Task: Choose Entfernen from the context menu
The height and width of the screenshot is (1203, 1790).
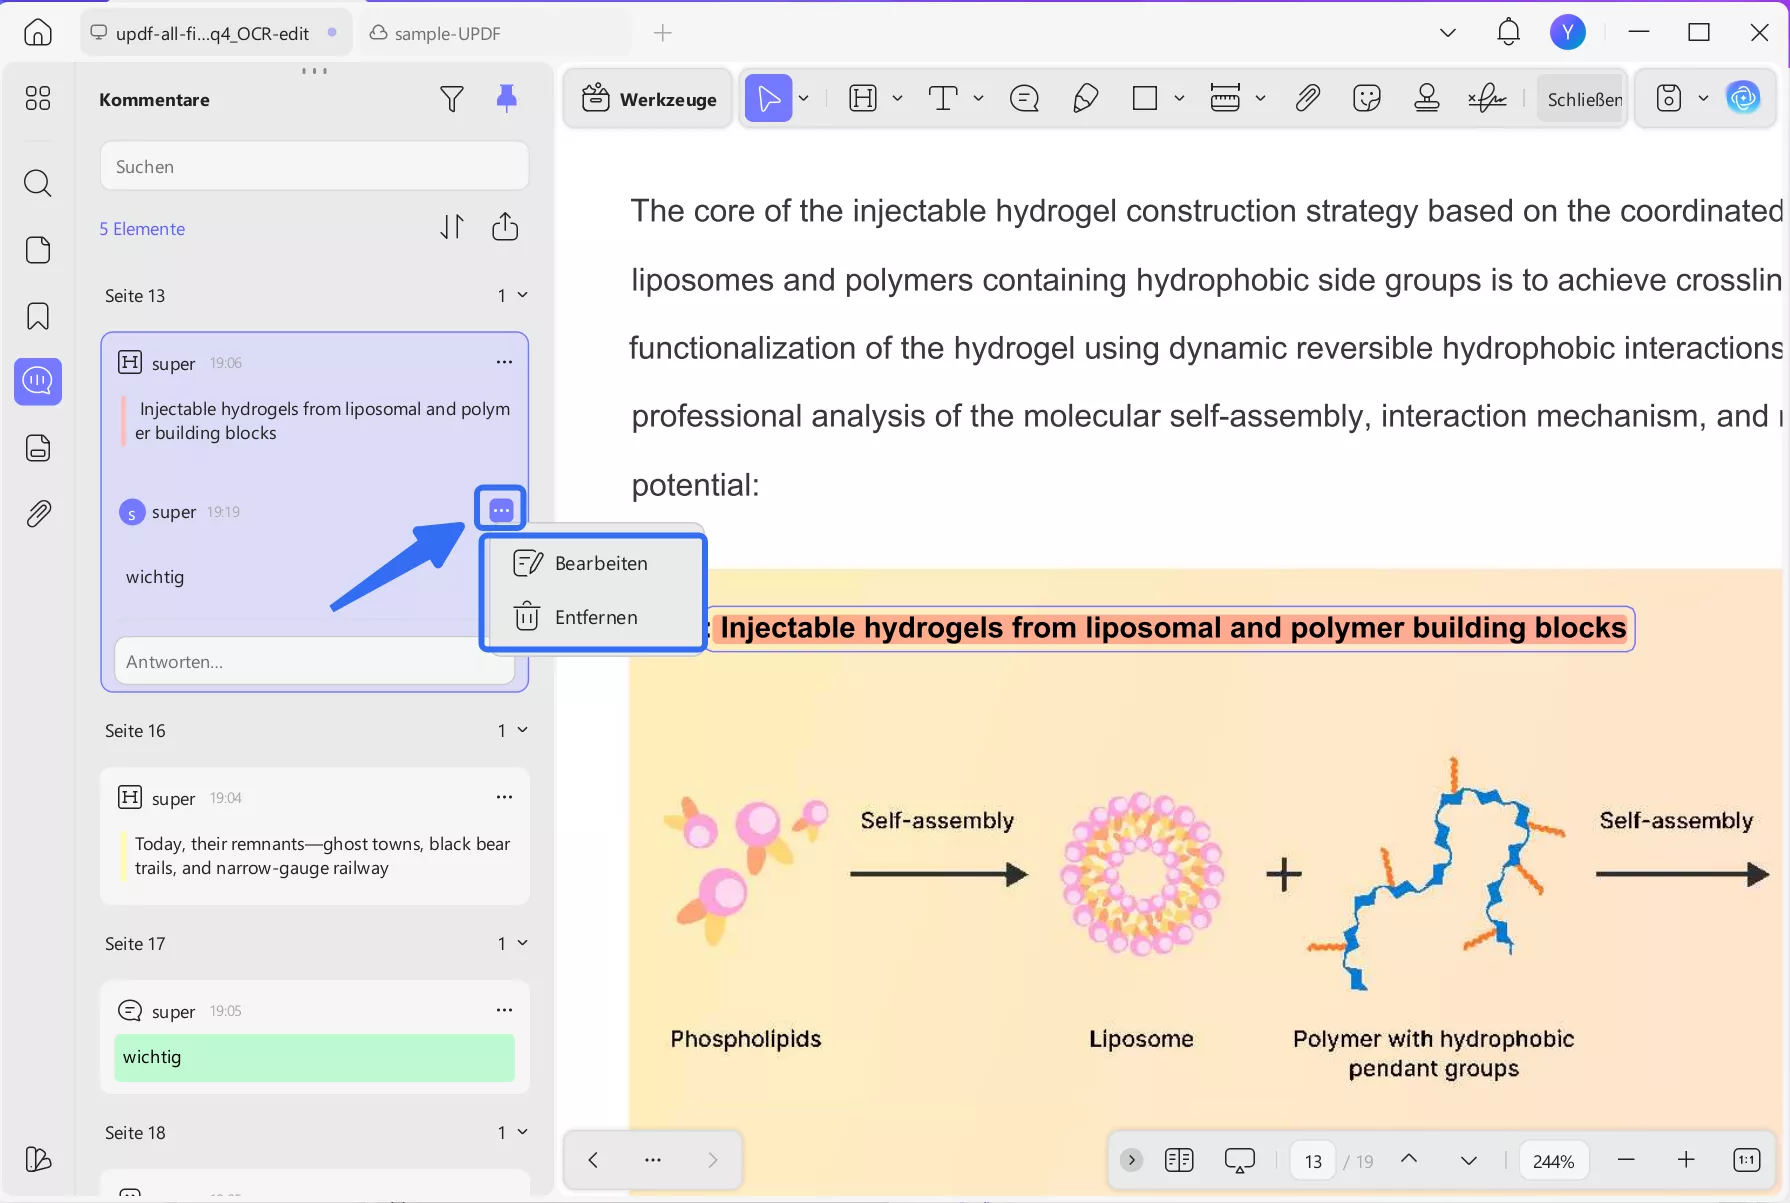Action: coord(595,618)
